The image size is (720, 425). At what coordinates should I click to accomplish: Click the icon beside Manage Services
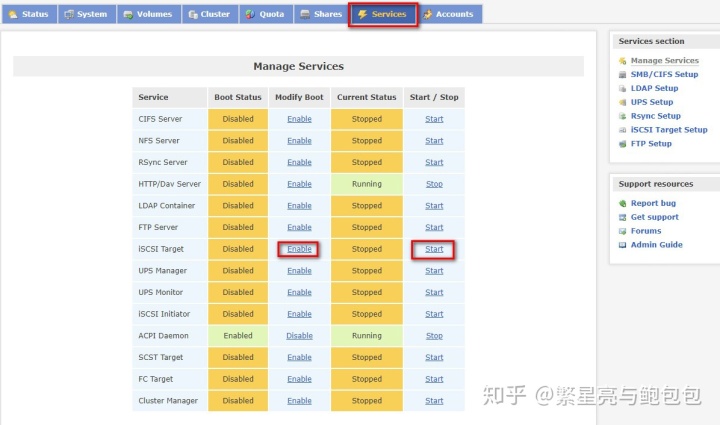623,61
